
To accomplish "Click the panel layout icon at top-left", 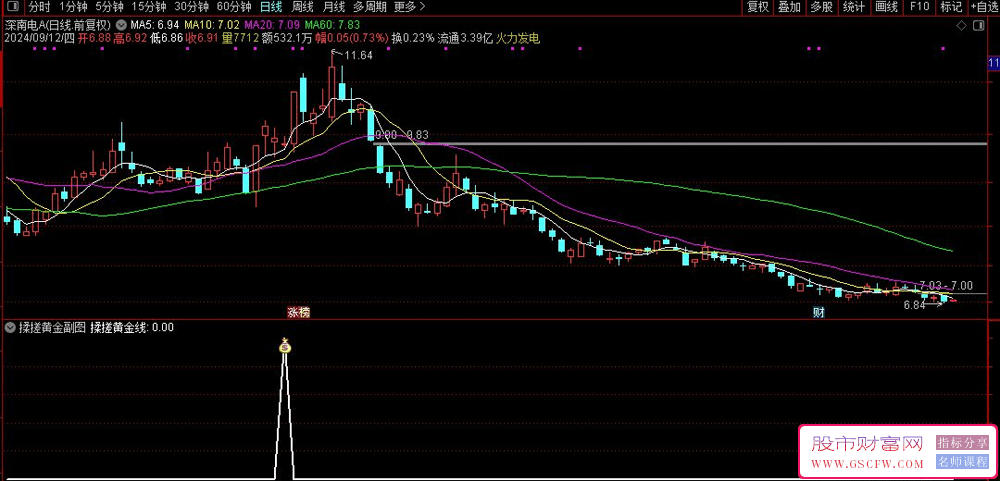I will tap(13, 7).
